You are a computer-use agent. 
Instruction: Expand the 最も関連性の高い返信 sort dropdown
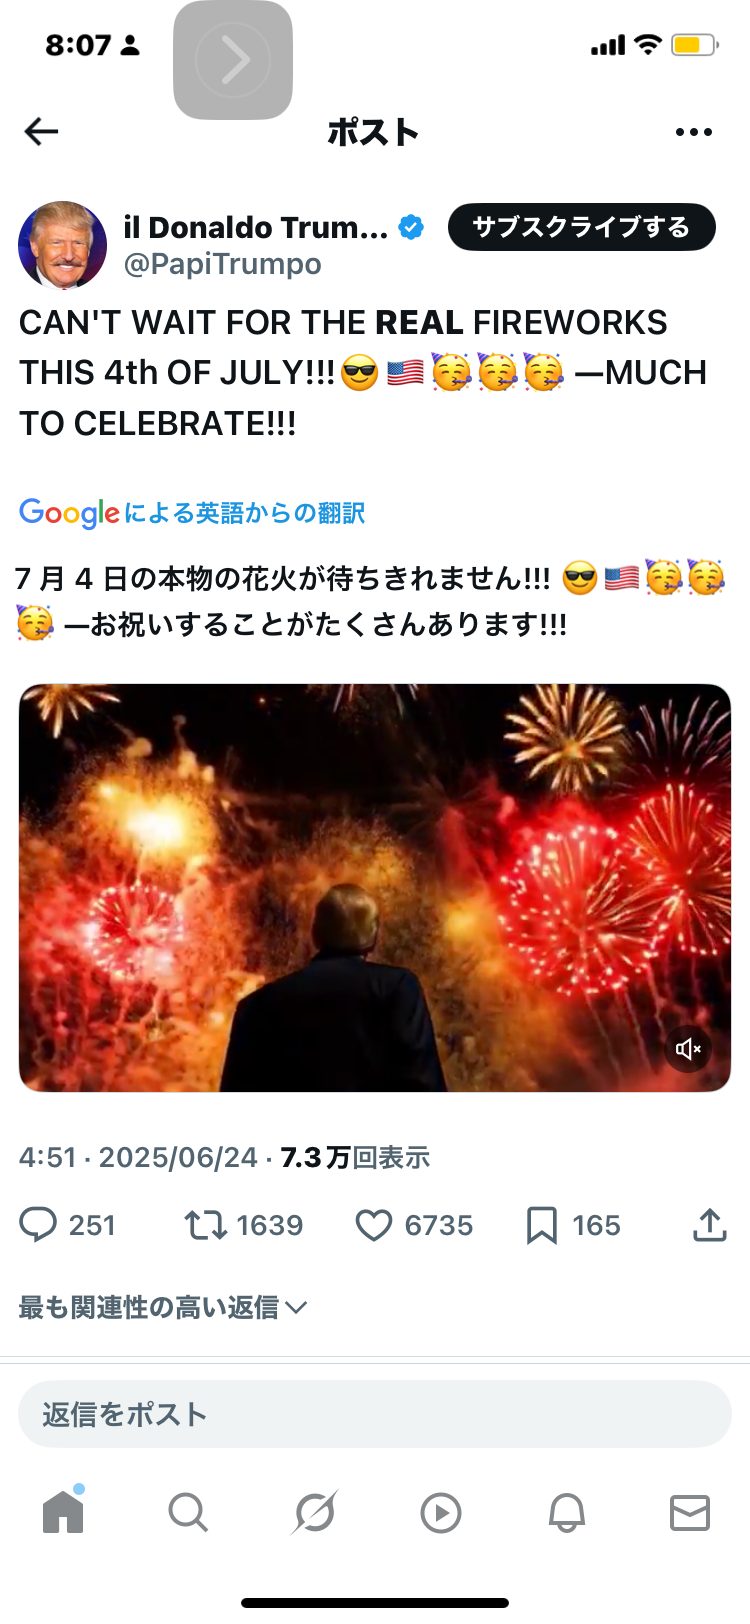[163, 1307]
